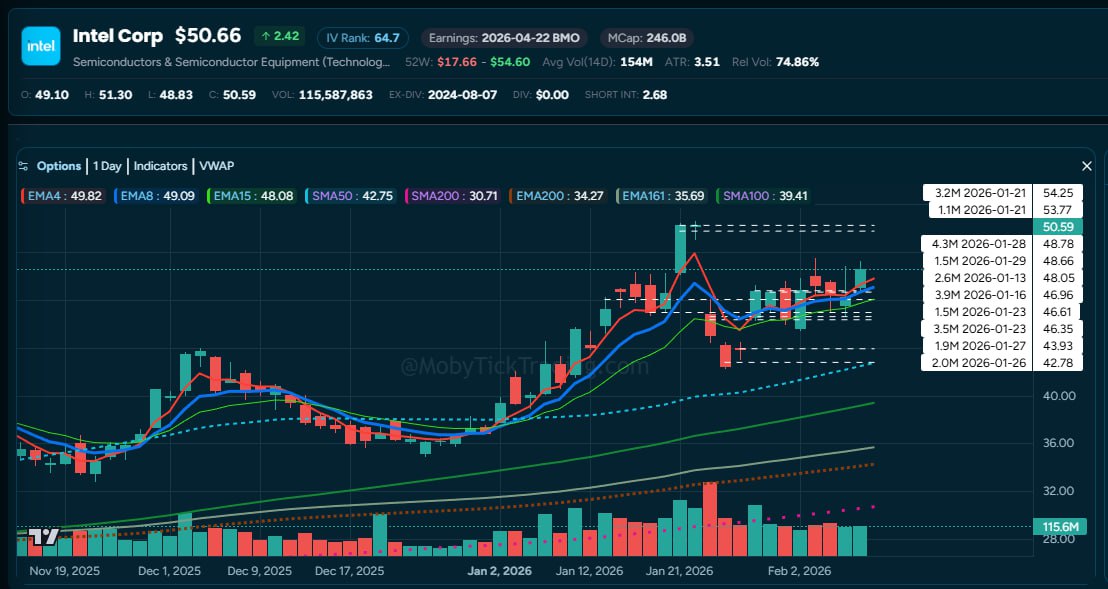Click the Earnings 2026-04-22 BMO badge
The image size is (1108, 589).
point(504,37)
